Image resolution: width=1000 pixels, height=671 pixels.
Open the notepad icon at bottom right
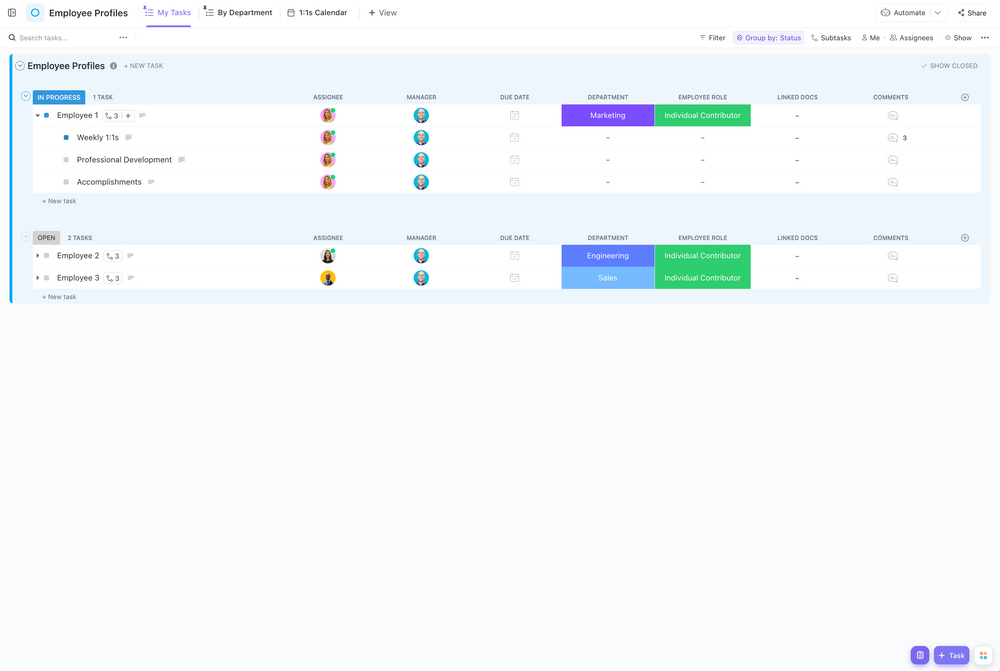[x=919, y=655]
